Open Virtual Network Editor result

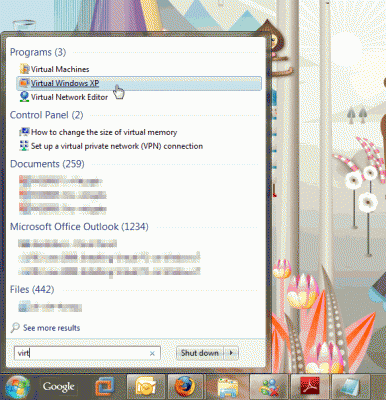coord(69,97)
